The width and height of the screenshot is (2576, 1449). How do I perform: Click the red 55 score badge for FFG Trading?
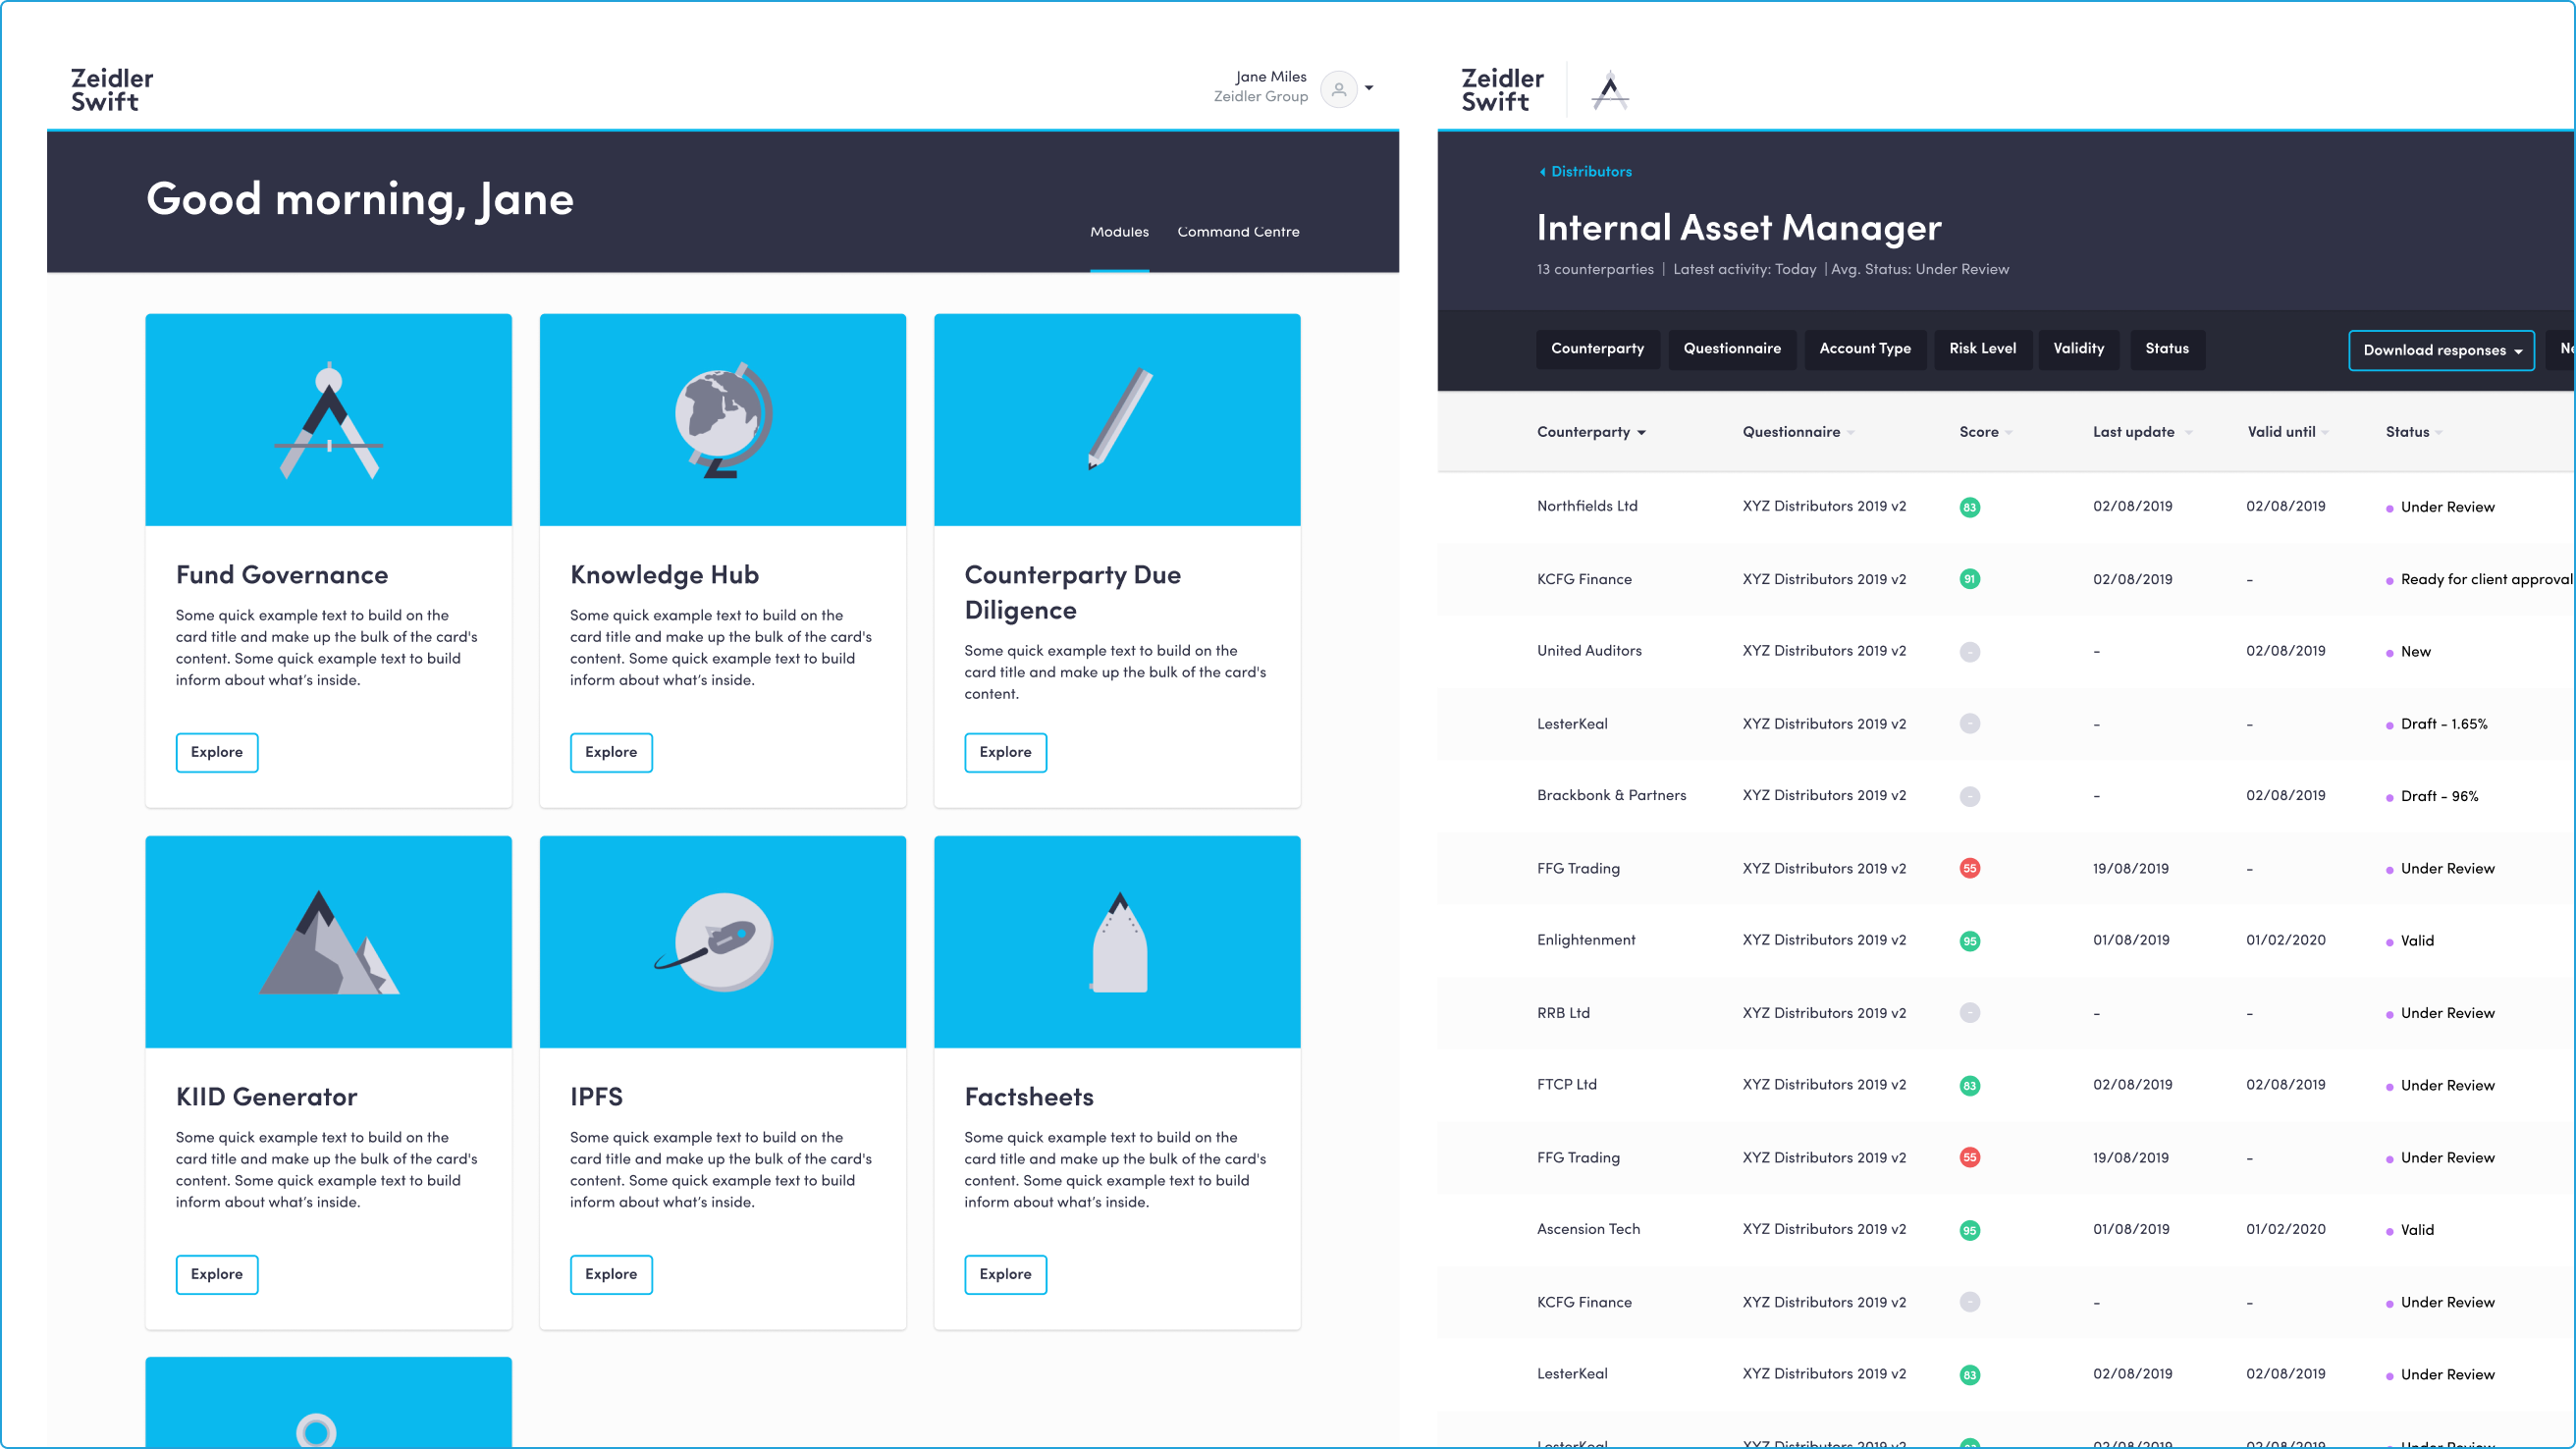pyautogui.click(x=1969, y=868)
